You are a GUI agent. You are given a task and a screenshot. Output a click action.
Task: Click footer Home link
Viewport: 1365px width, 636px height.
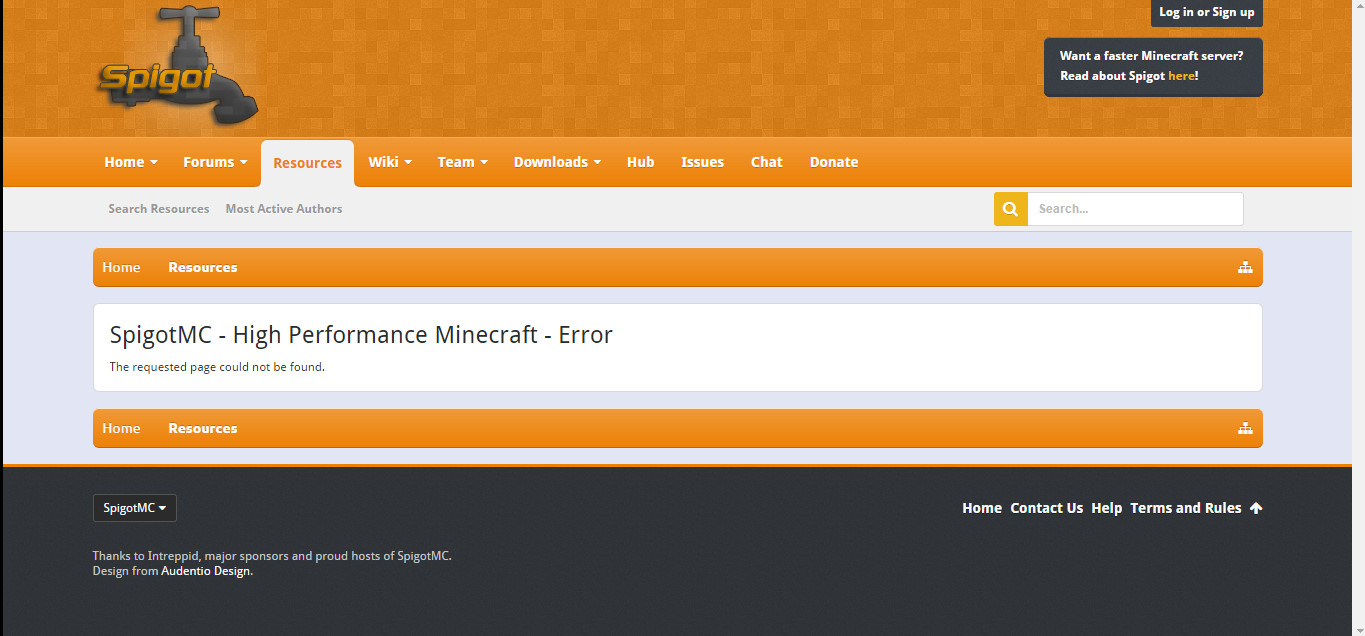[x=982, y=508]
